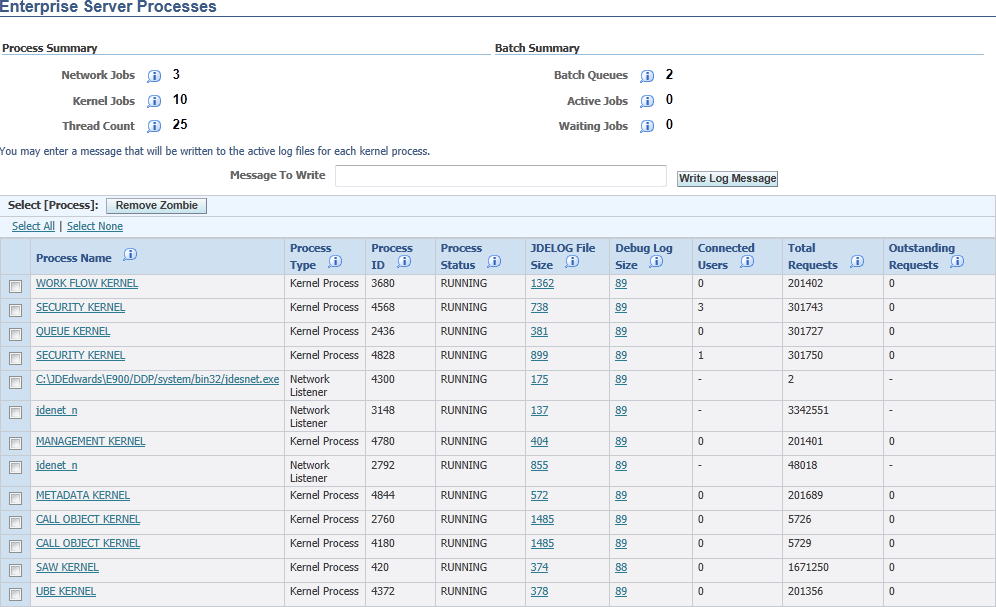
Task: Select total requests value 48018
Action: (x=802, y=465)
